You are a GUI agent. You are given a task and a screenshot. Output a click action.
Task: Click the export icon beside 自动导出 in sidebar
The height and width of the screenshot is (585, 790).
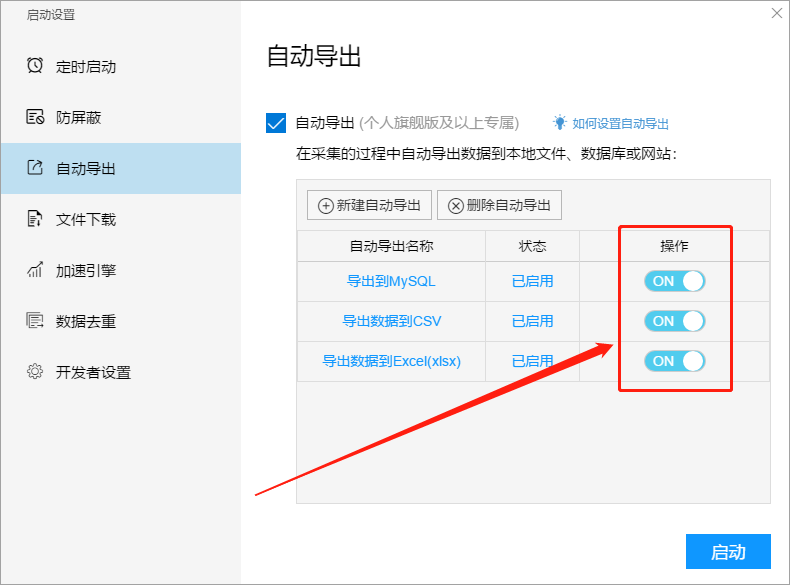click(35, 168)
